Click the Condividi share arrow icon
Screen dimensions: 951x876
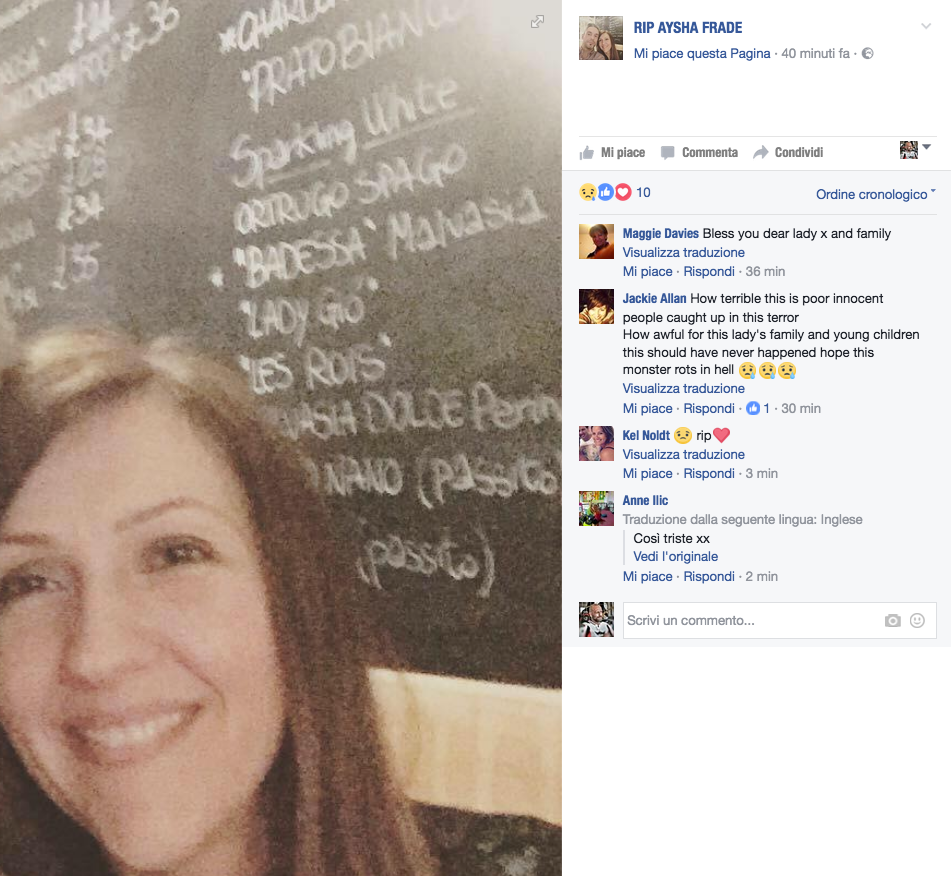[x=761, y=152]
